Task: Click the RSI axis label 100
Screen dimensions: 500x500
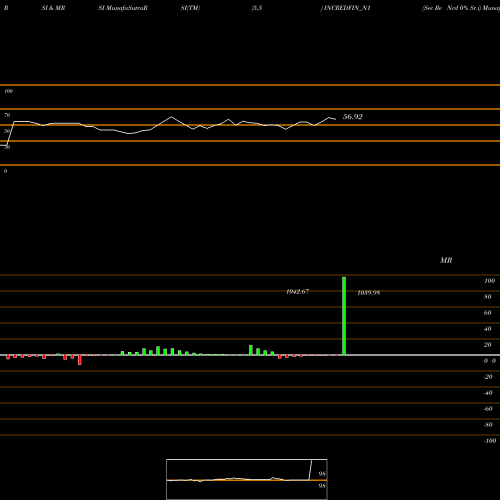Action: (9, 91)
